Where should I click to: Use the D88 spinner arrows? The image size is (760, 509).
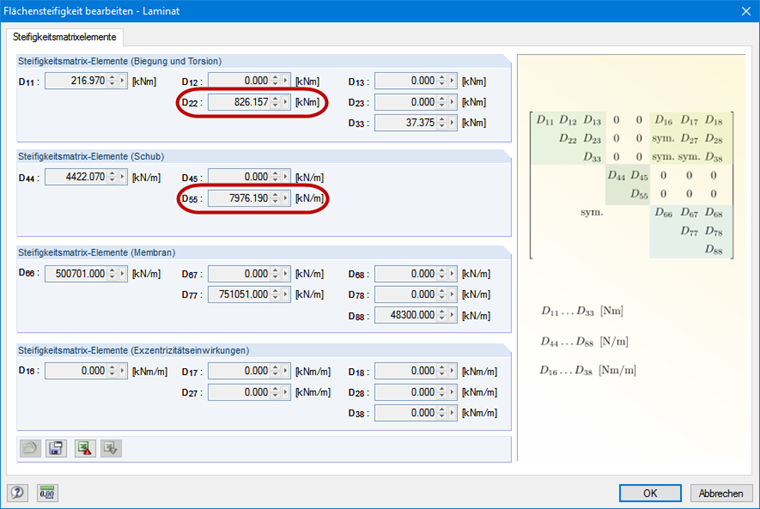point(442,316)
